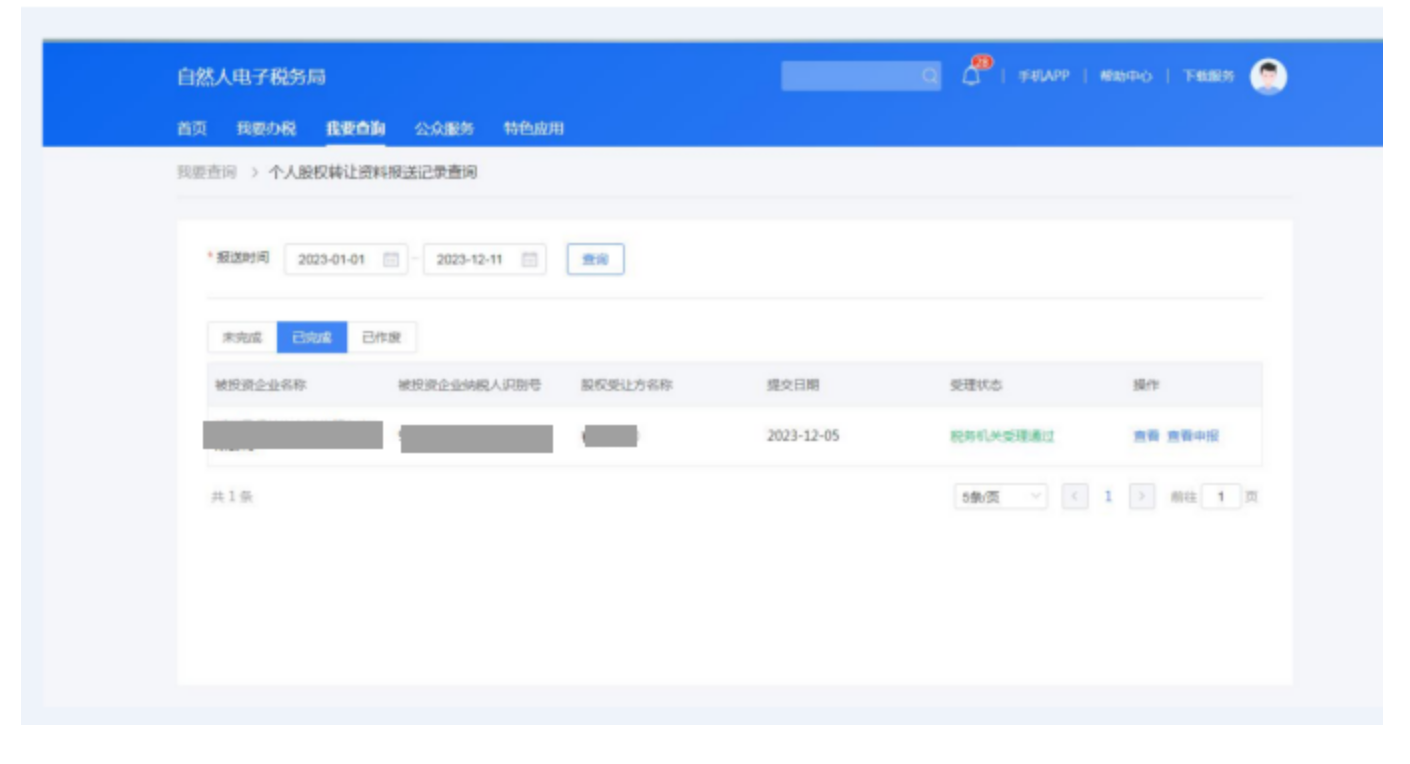Click the calendar icon for start date 2023-01-01
1410x764 pixels.
tap(391, 260)
